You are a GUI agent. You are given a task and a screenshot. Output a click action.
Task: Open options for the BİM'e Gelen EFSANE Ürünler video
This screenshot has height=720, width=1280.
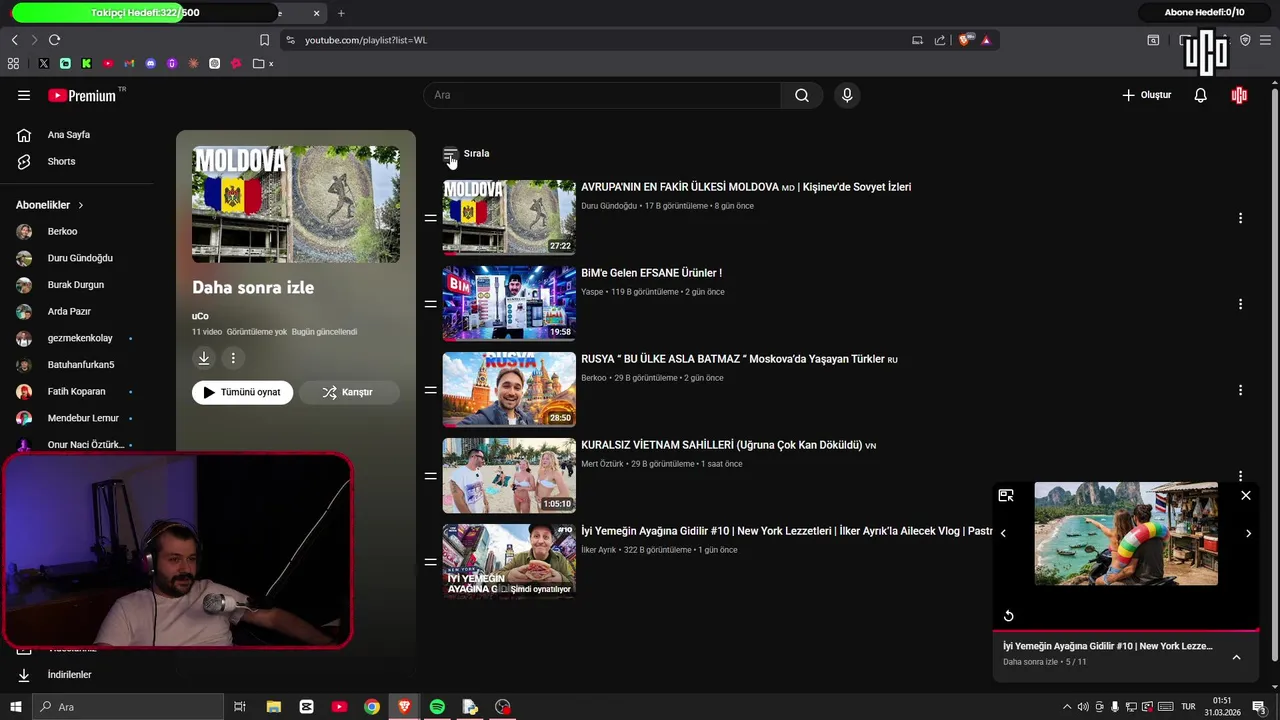(1240, 304)
